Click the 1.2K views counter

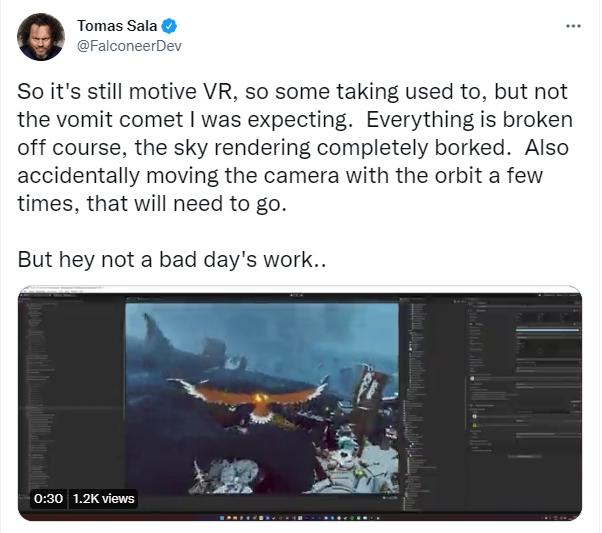coord(104,498)
